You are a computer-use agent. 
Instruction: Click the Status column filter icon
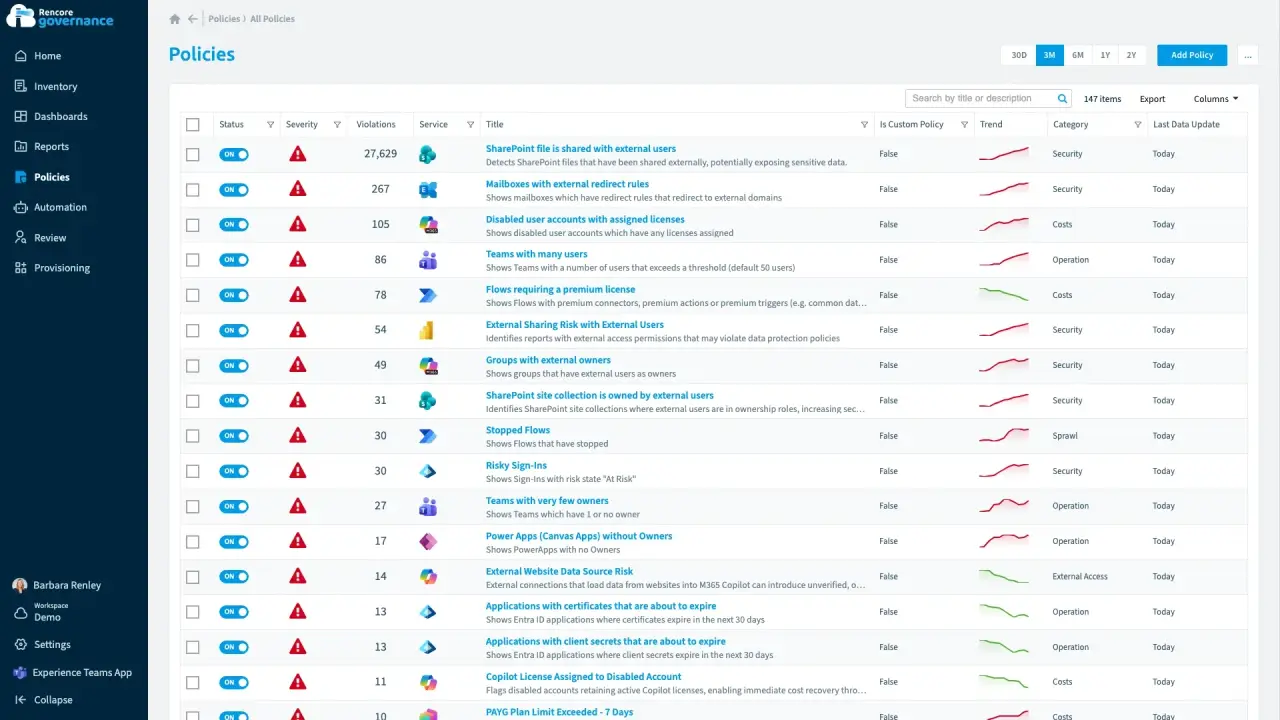270,125
